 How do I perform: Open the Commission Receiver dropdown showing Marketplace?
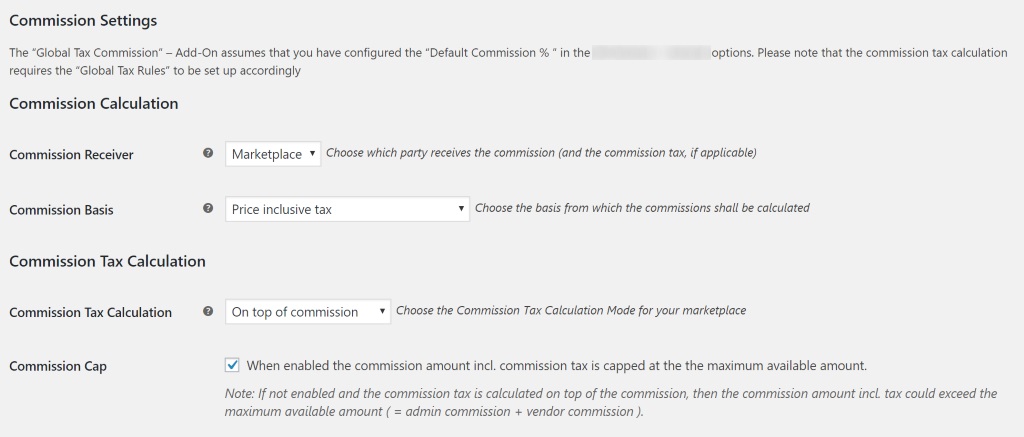pos(273,154)
